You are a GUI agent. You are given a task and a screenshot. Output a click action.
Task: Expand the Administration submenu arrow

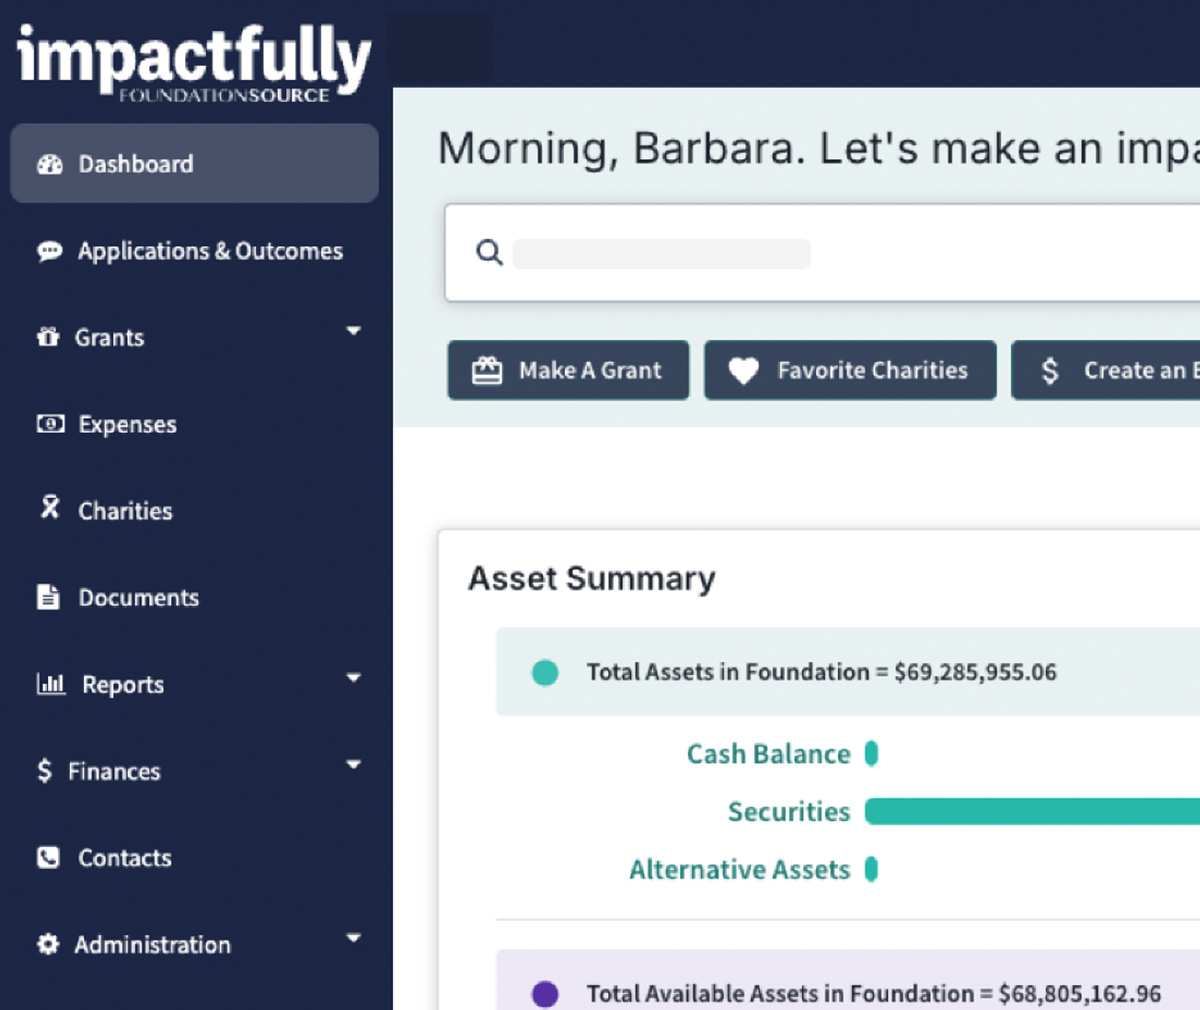pyautogui.click(x=353, y=938)
